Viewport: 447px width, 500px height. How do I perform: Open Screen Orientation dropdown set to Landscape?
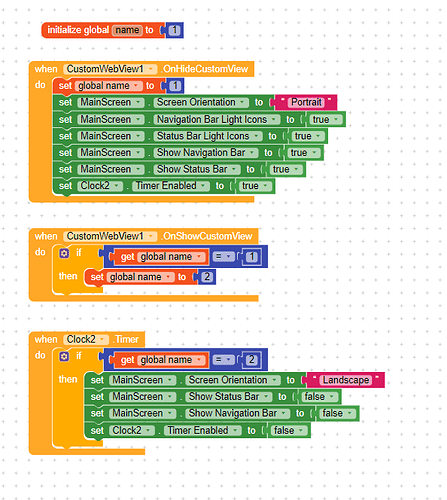[x=233, y=380]
